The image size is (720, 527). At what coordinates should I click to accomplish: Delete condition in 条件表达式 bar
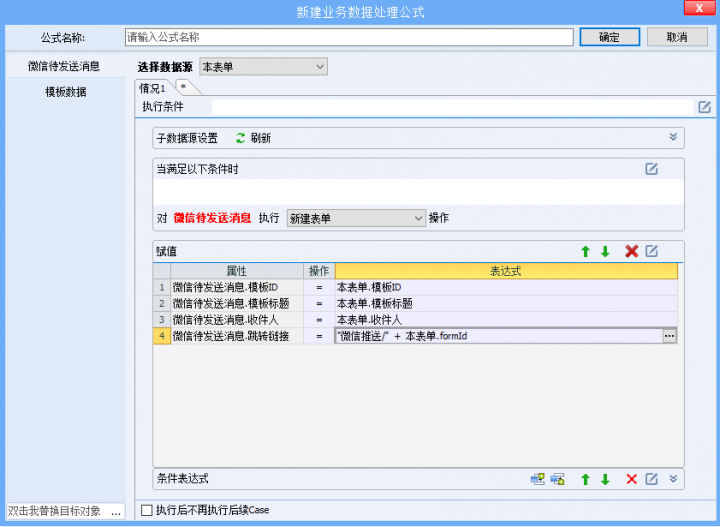tap(631, 479)
